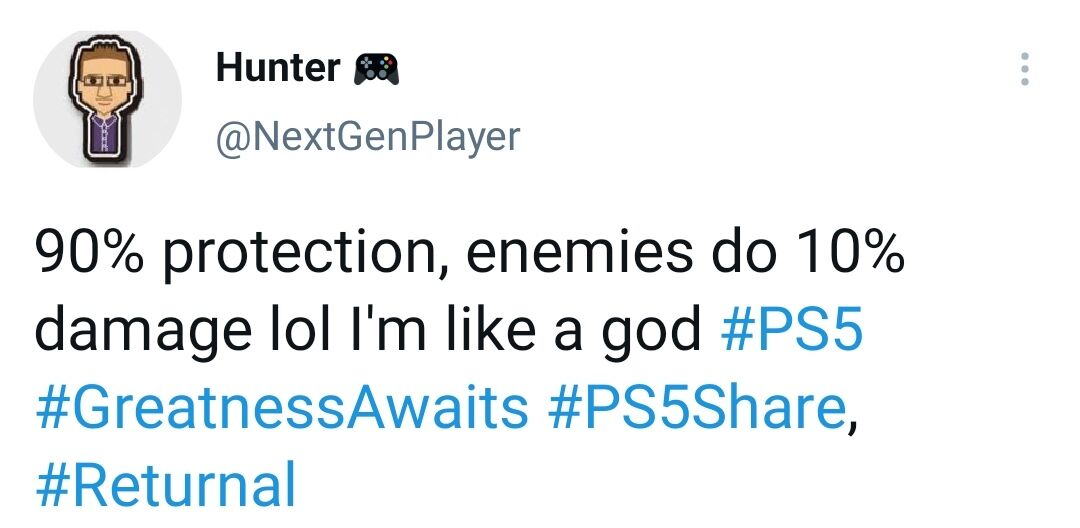Open the three-dot more options menu
The image size is (1080, 528).
1023,69
